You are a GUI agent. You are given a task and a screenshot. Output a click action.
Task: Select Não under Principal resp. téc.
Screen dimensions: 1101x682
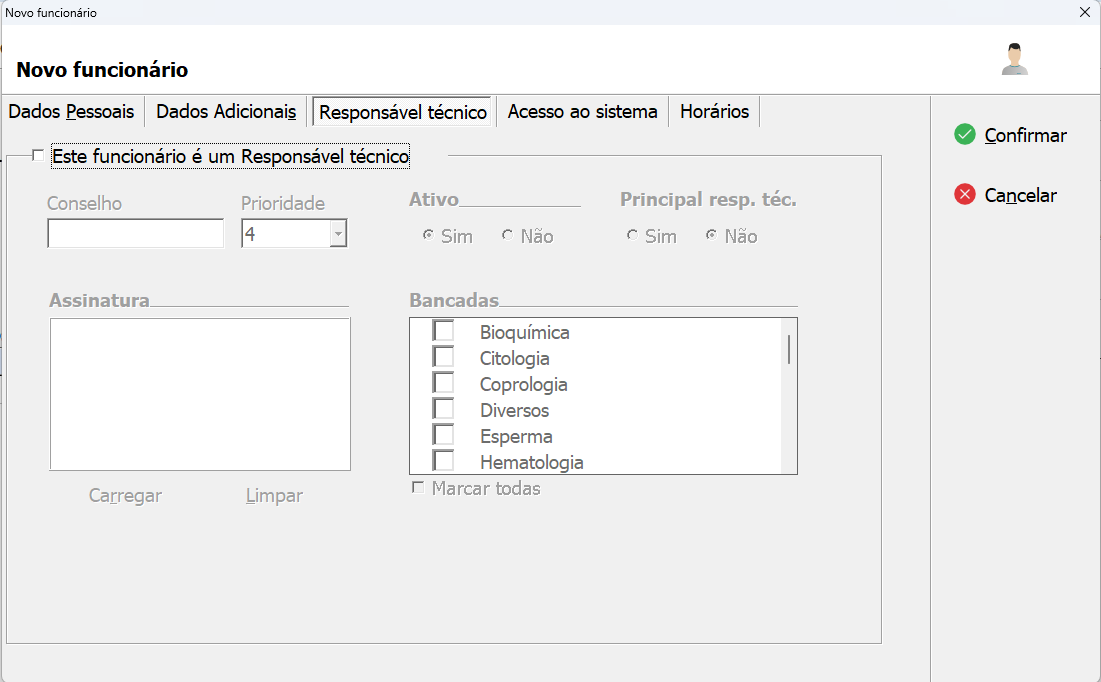[x=711, y=235]
